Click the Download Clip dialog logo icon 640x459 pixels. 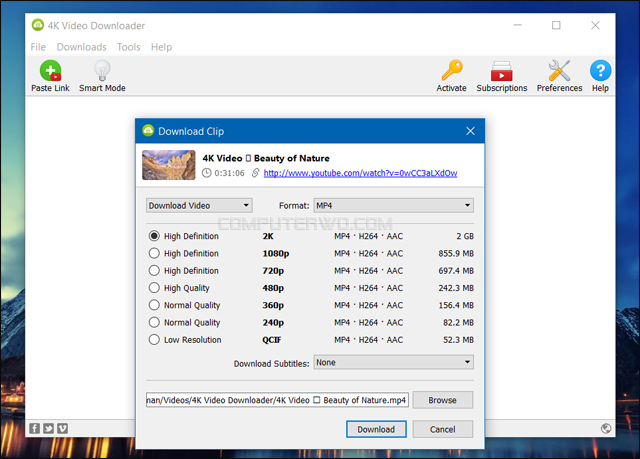148,131
